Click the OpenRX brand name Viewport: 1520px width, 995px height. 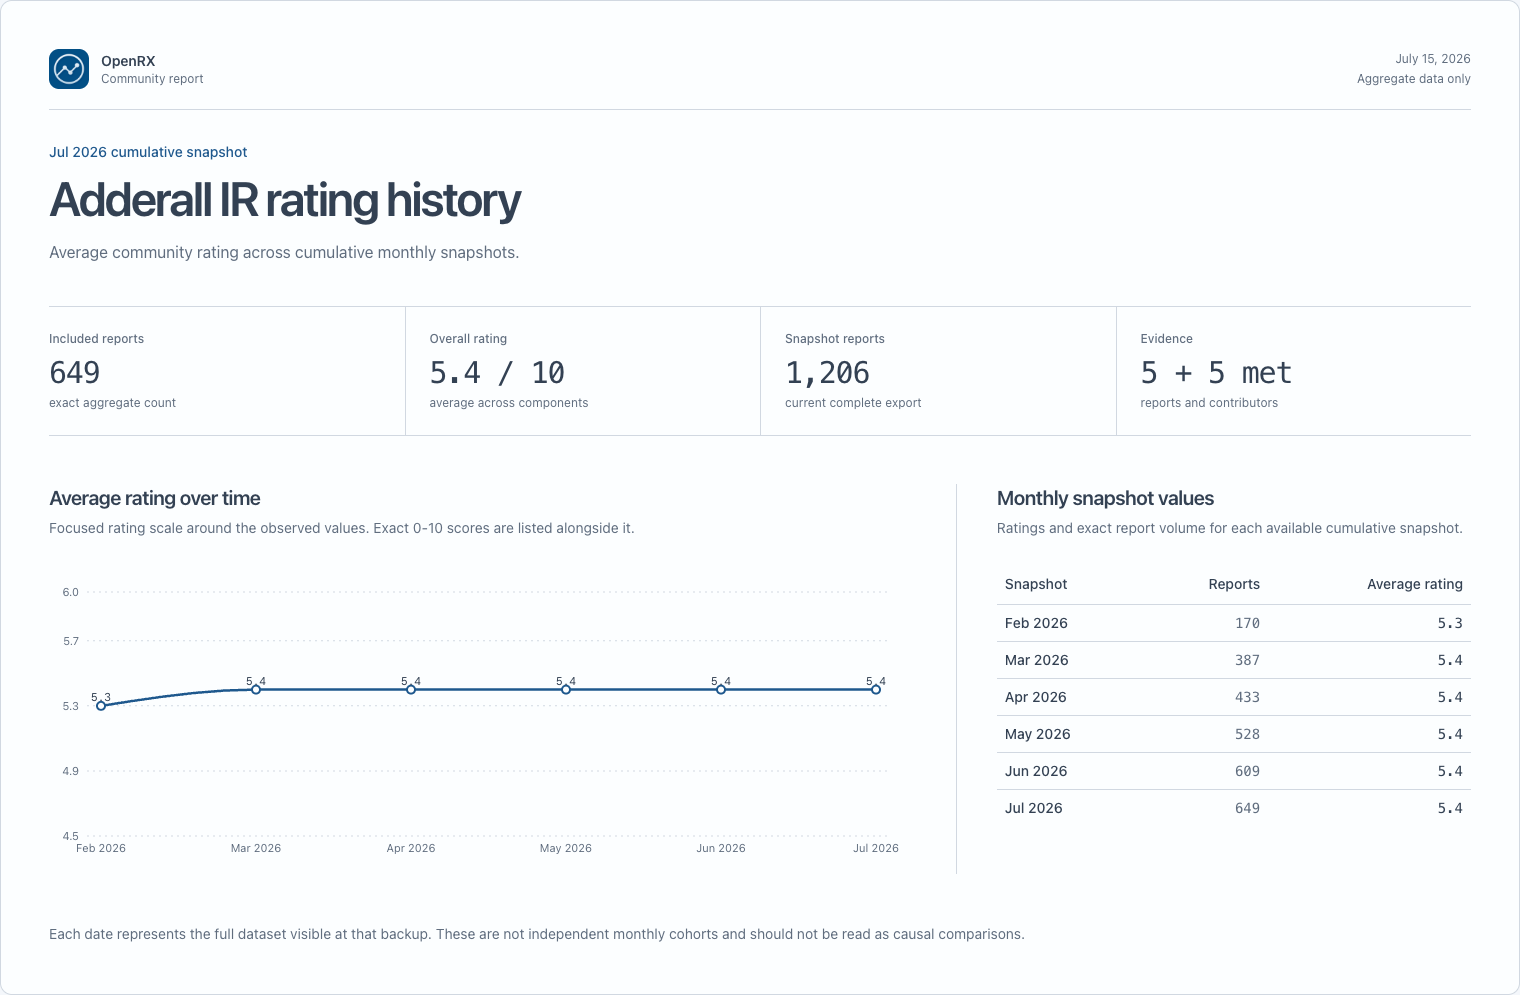[128, 61]
